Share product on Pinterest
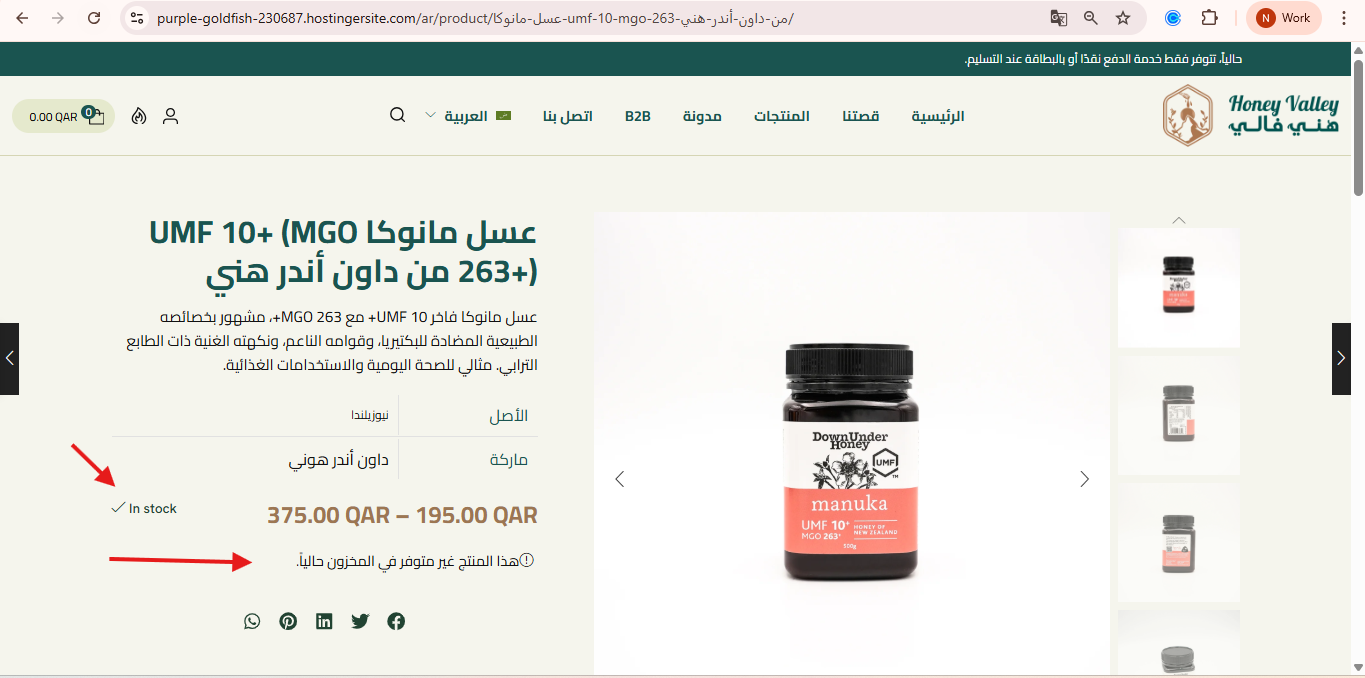Image resolution: width=1365 pixels, height=678 pixels. pos(288,621)
